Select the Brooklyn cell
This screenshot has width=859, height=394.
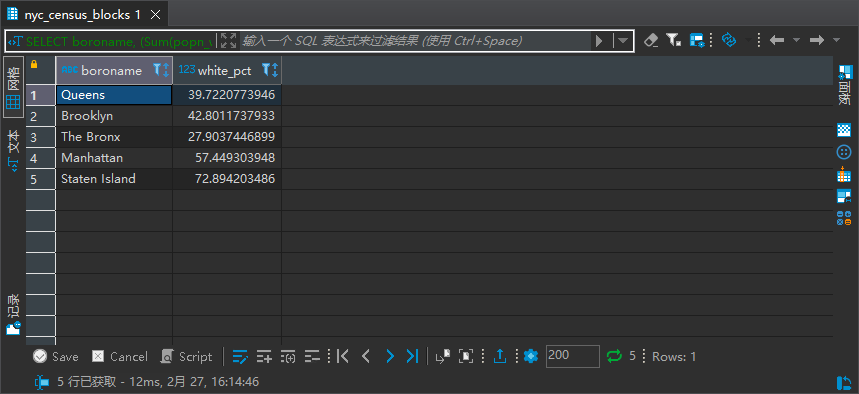tap(114, 116)
